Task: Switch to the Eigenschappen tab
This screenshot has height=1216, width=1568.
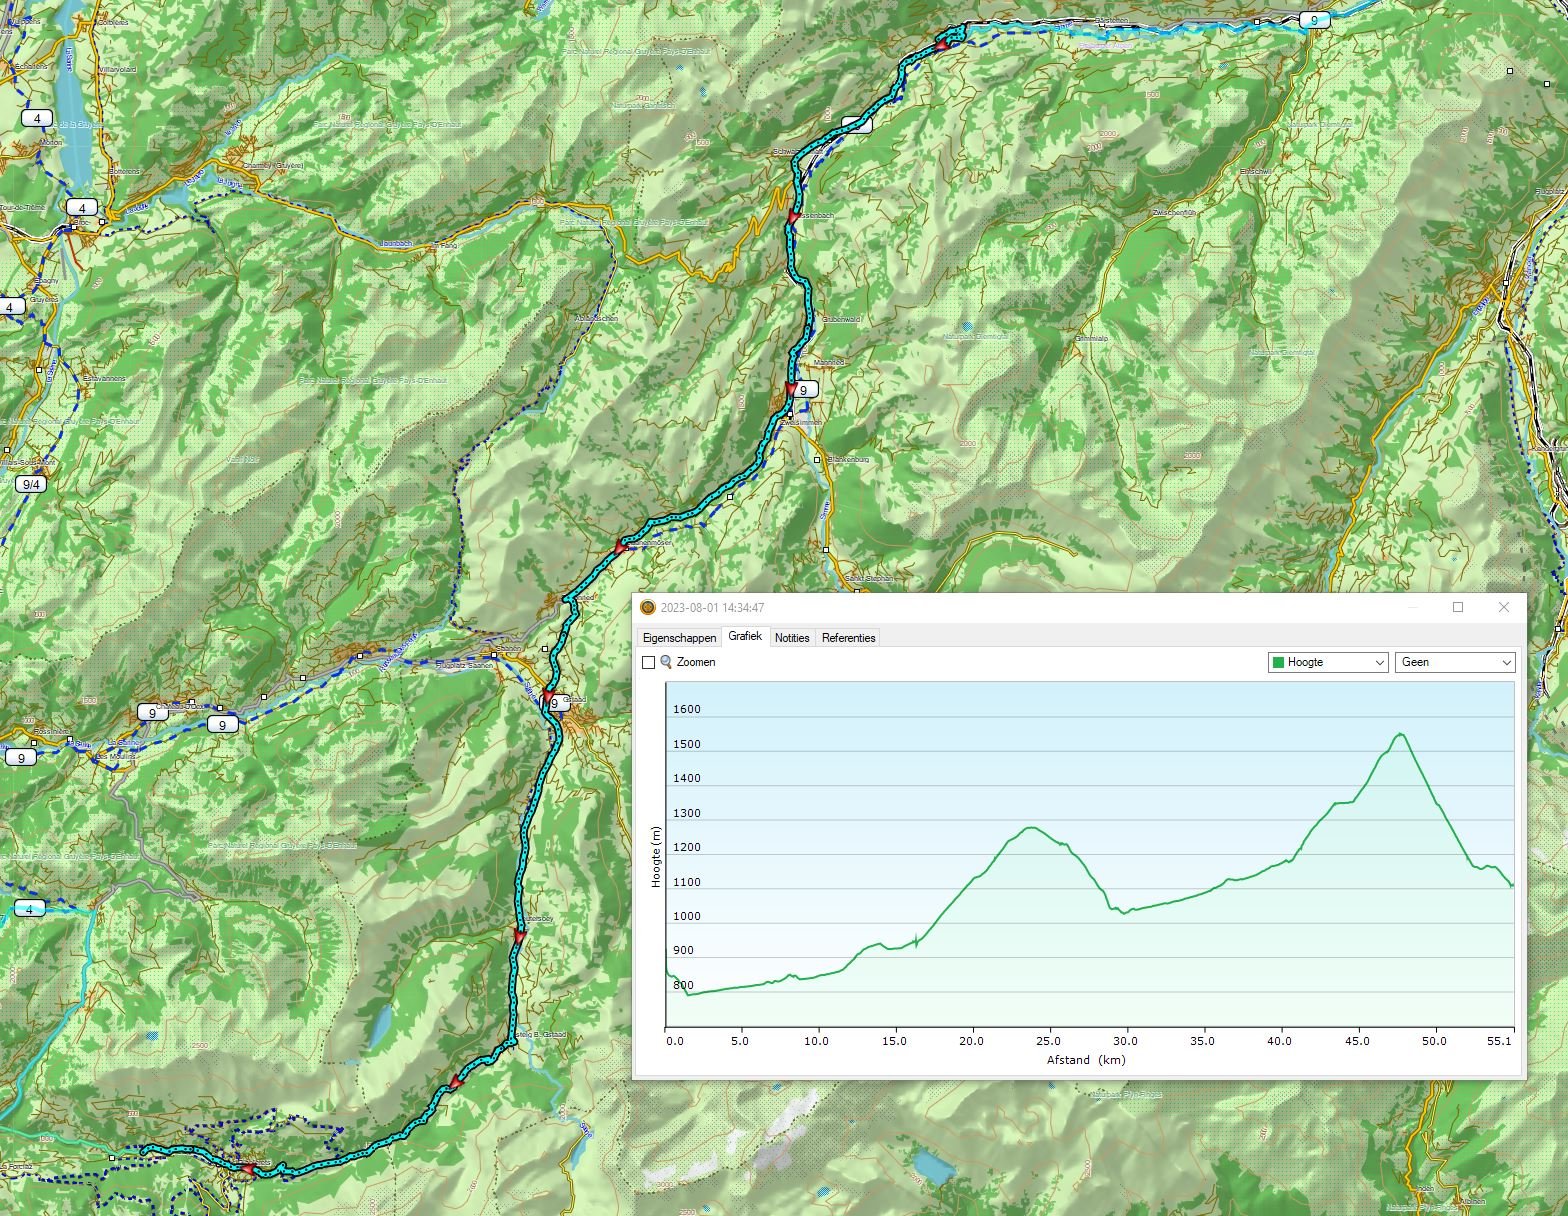Action: pos(679,638)
